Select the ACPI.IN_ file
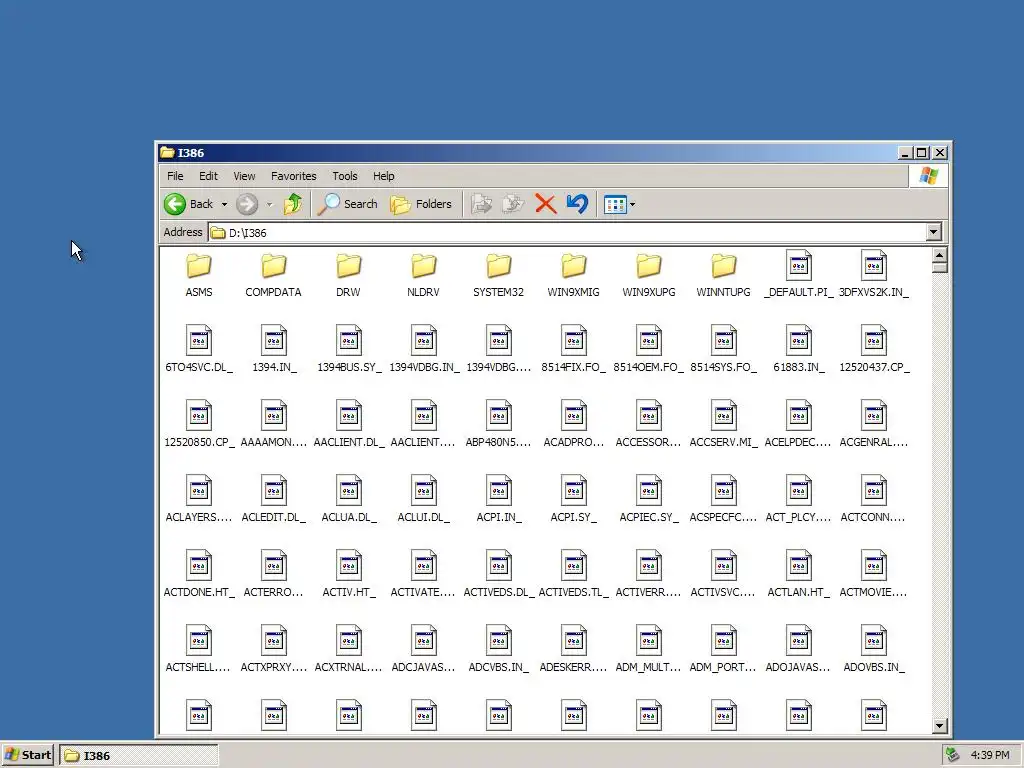Image resolution: width=1024 pixels, height=768 pixels. pyautogui.click(x=498, y=500)
